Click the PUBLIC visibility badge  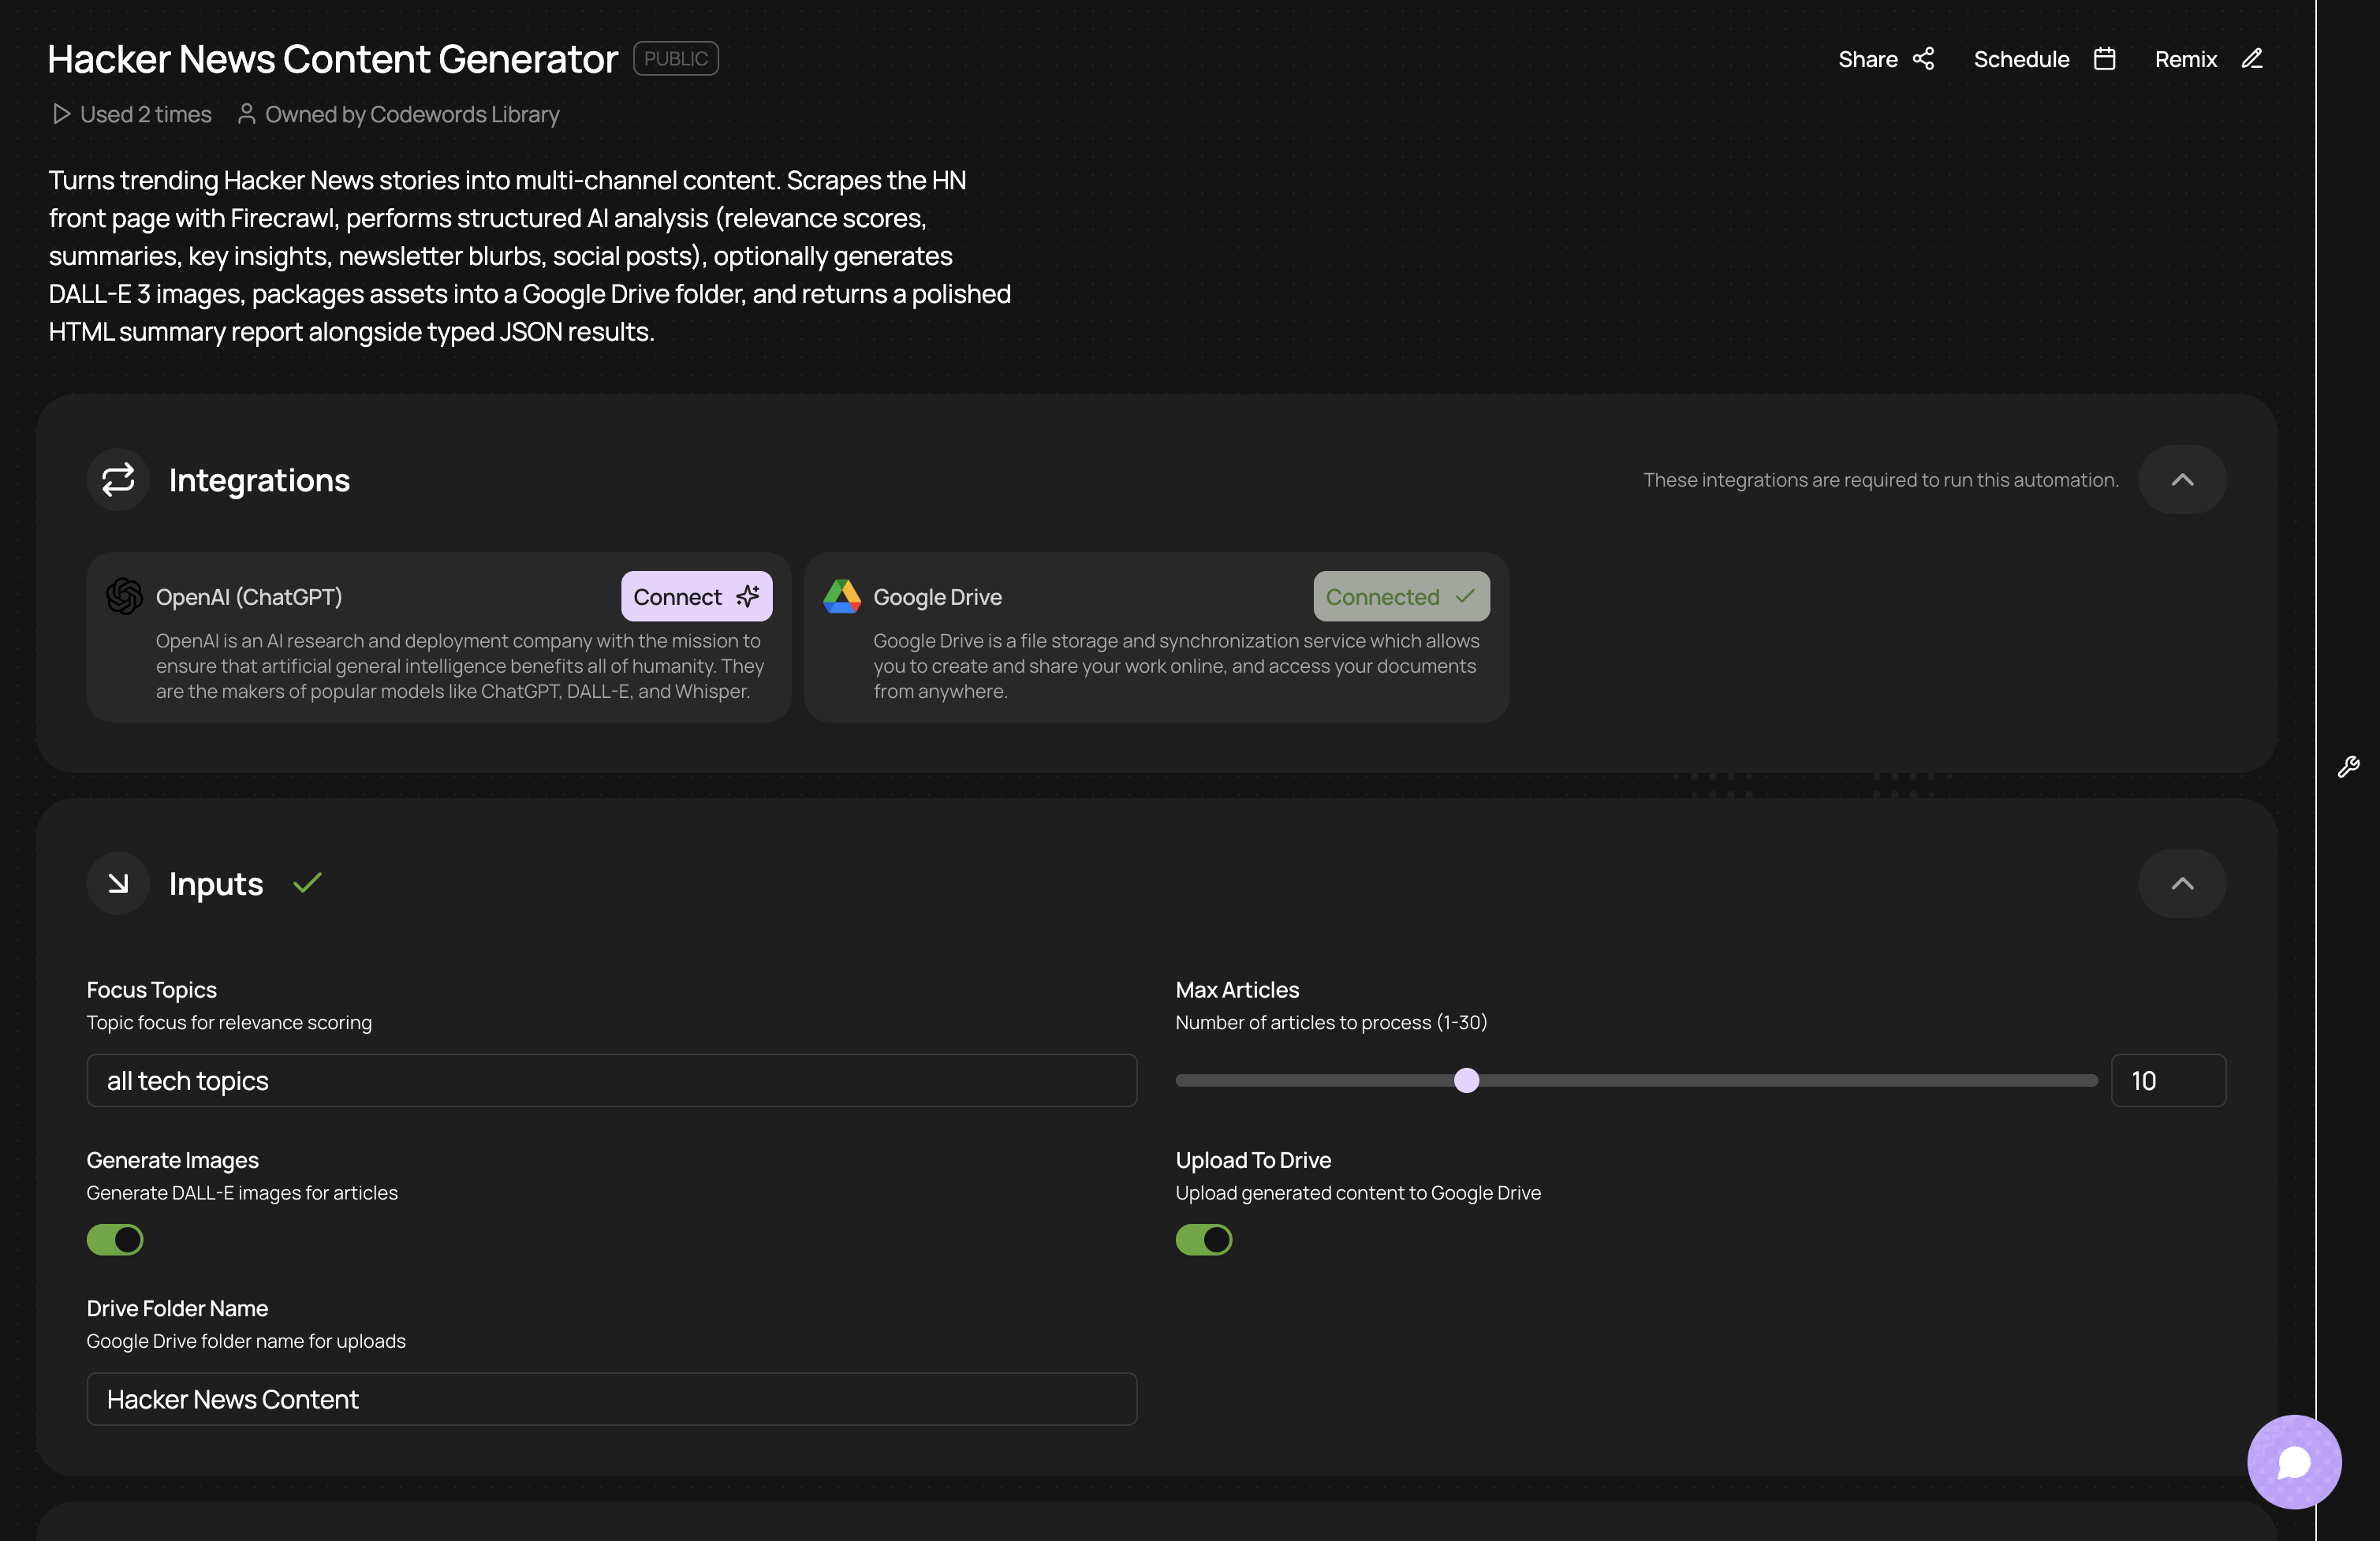[x=675, y=59]
